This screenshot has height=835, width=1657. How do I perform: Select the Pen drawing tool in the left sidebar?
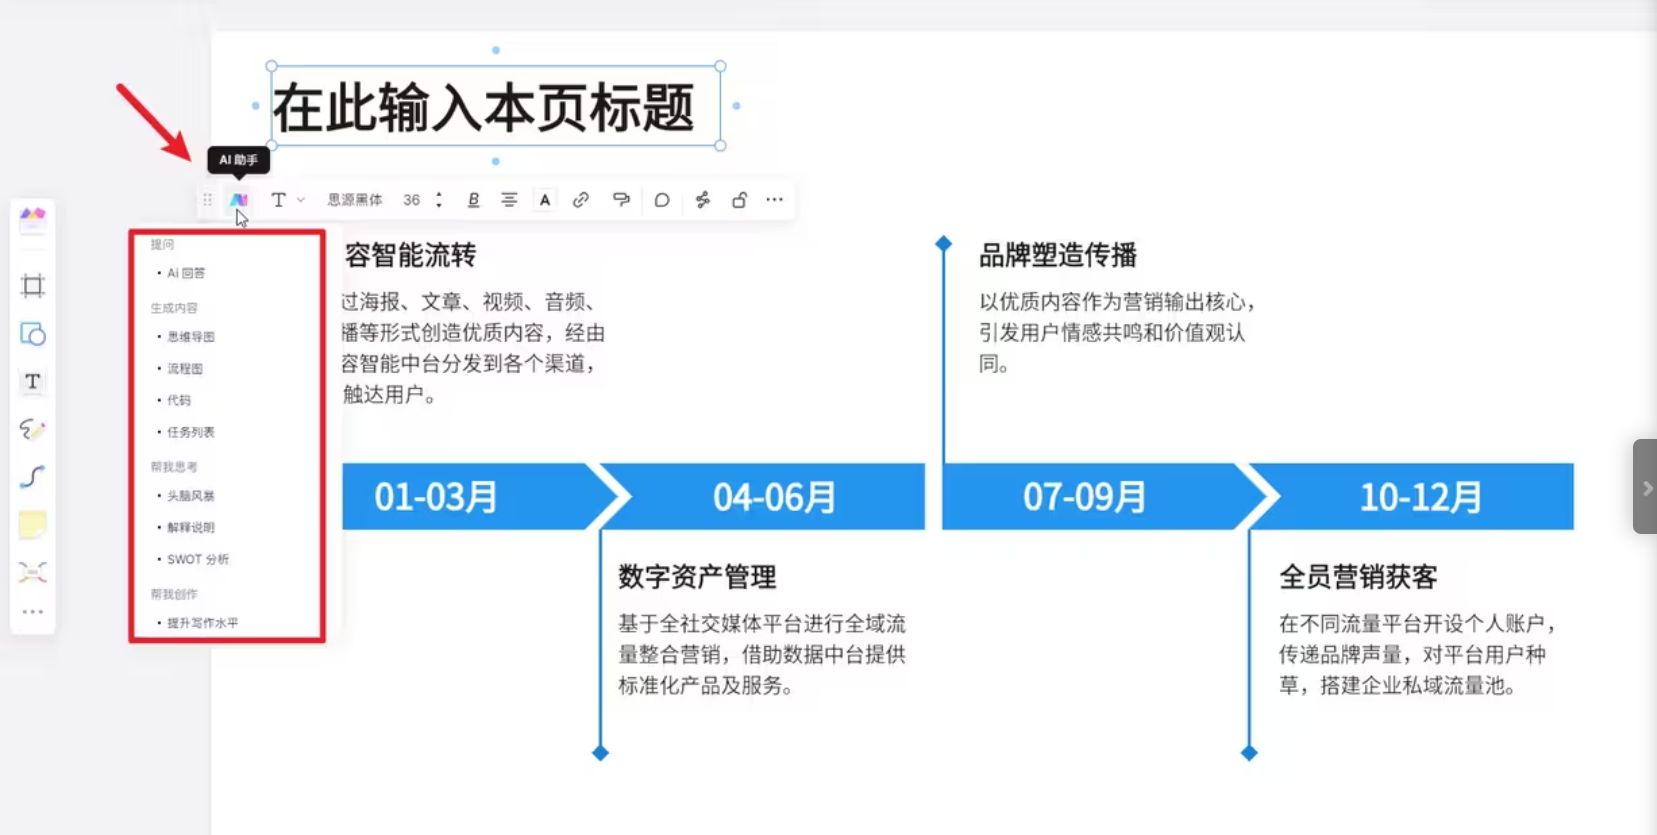[33, 429]
